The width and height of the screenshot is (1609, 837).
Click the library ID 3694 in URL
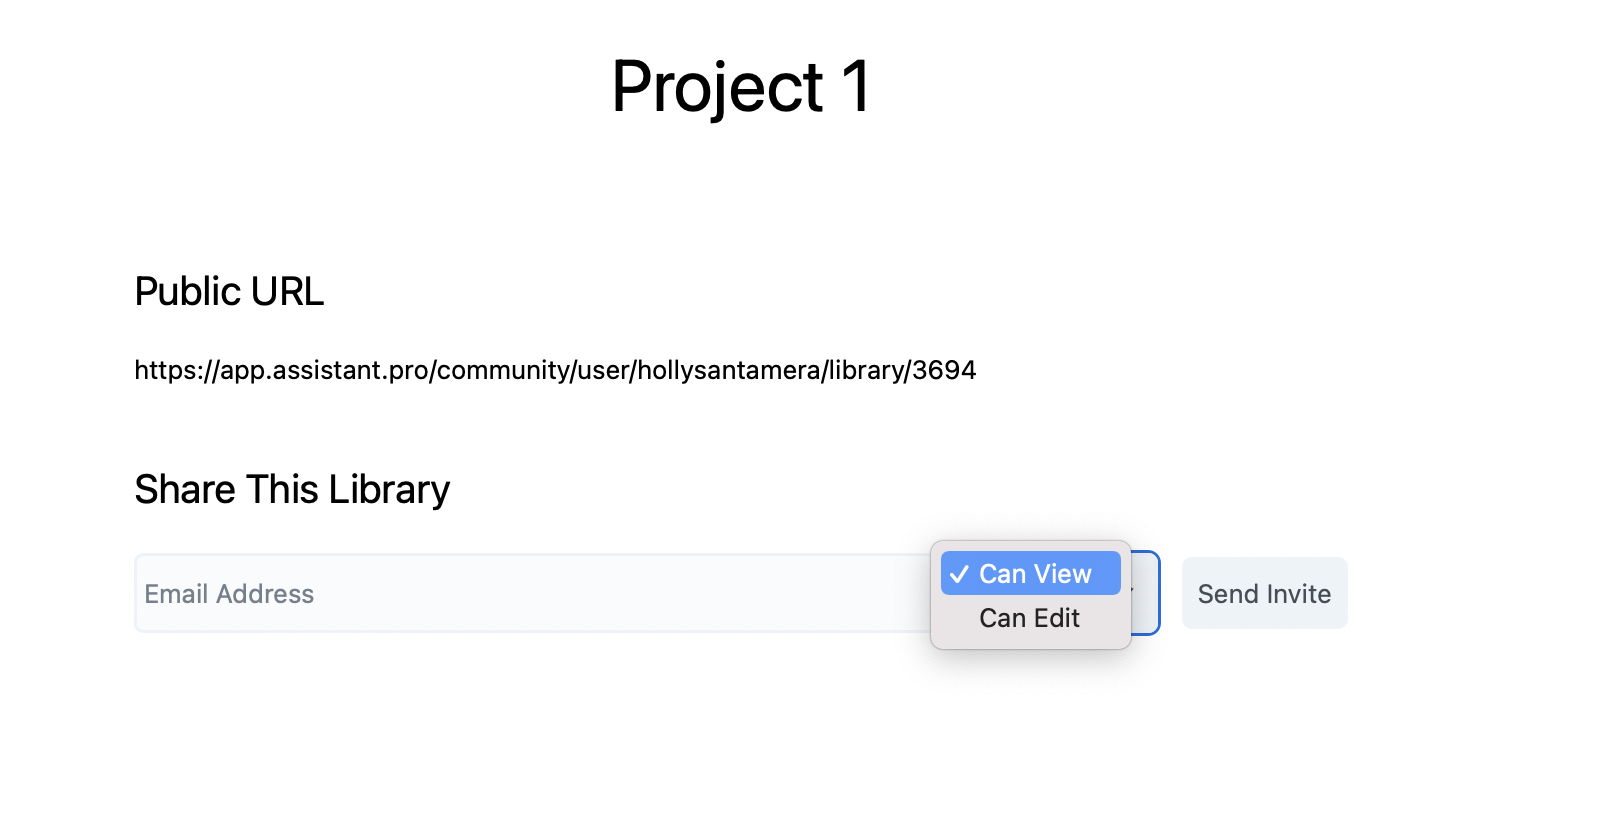(944, 370)
